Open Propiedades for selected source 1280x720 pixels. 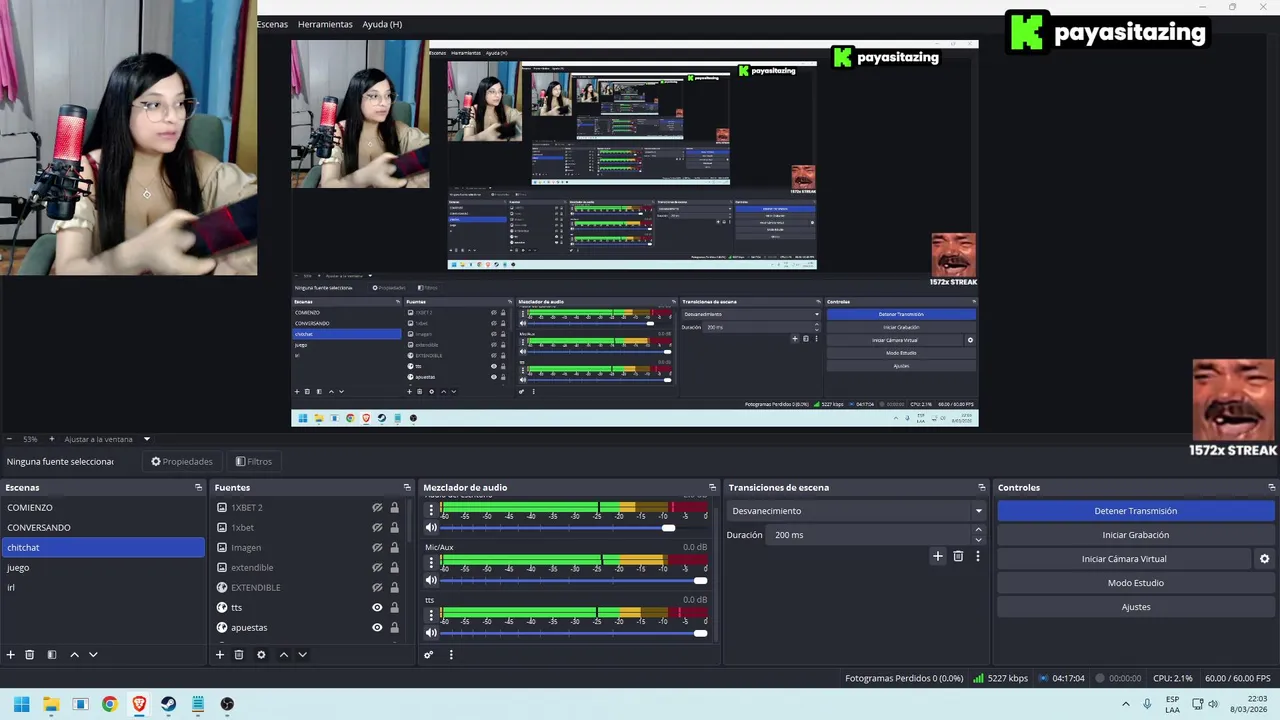182,462
